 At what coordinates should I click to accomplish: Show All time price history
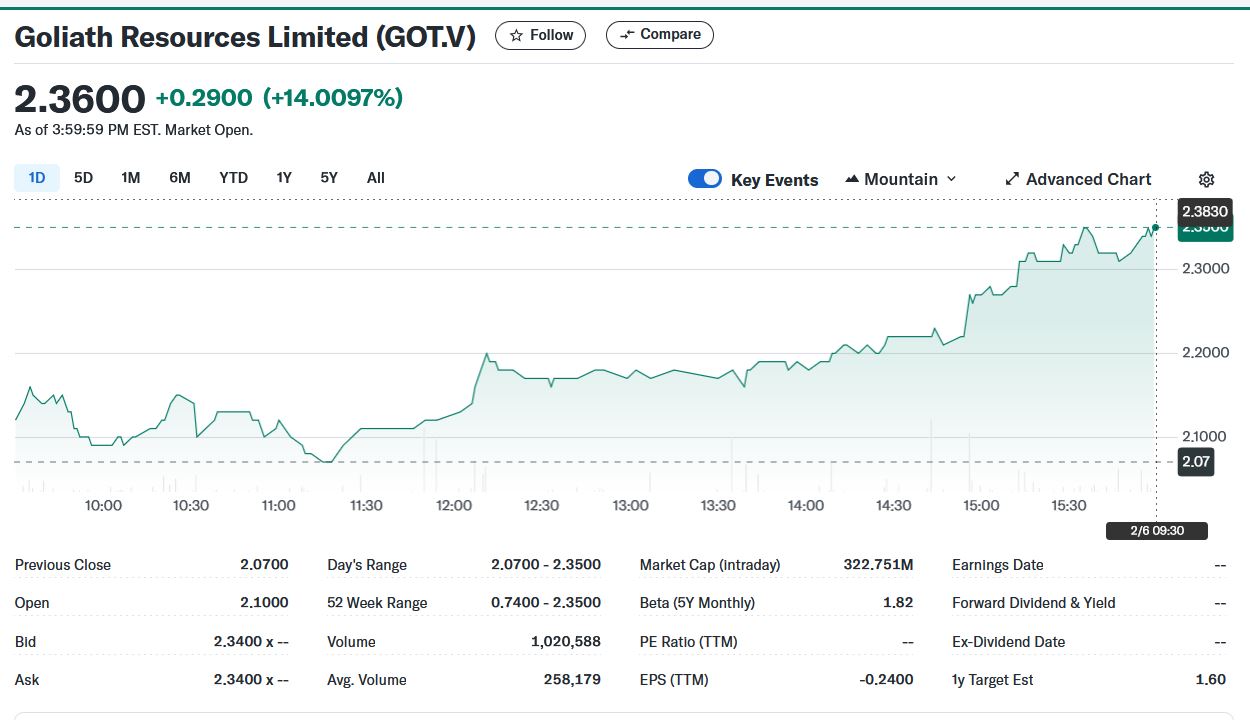pyautogui.click(x=375, y=178)
